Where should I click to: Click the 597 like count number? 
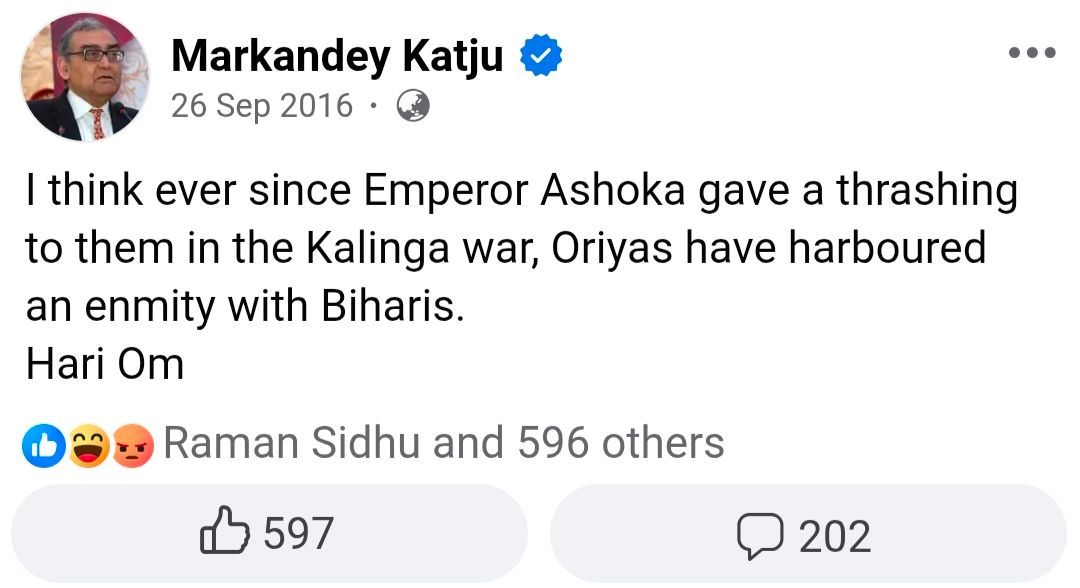coord(297,534)
